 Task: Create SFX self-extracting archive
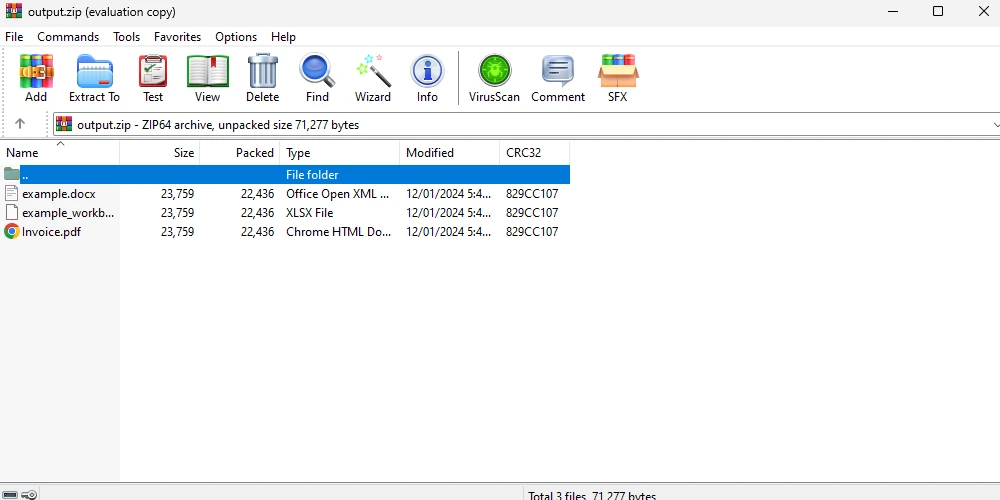[618, 78]
